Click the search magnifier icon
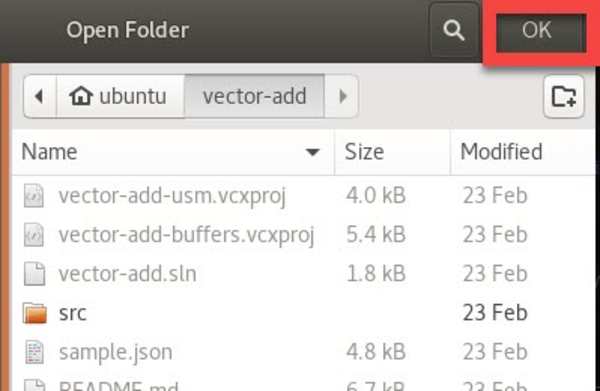The height and width of the screenshot is (391, 600). pos(454,30)
